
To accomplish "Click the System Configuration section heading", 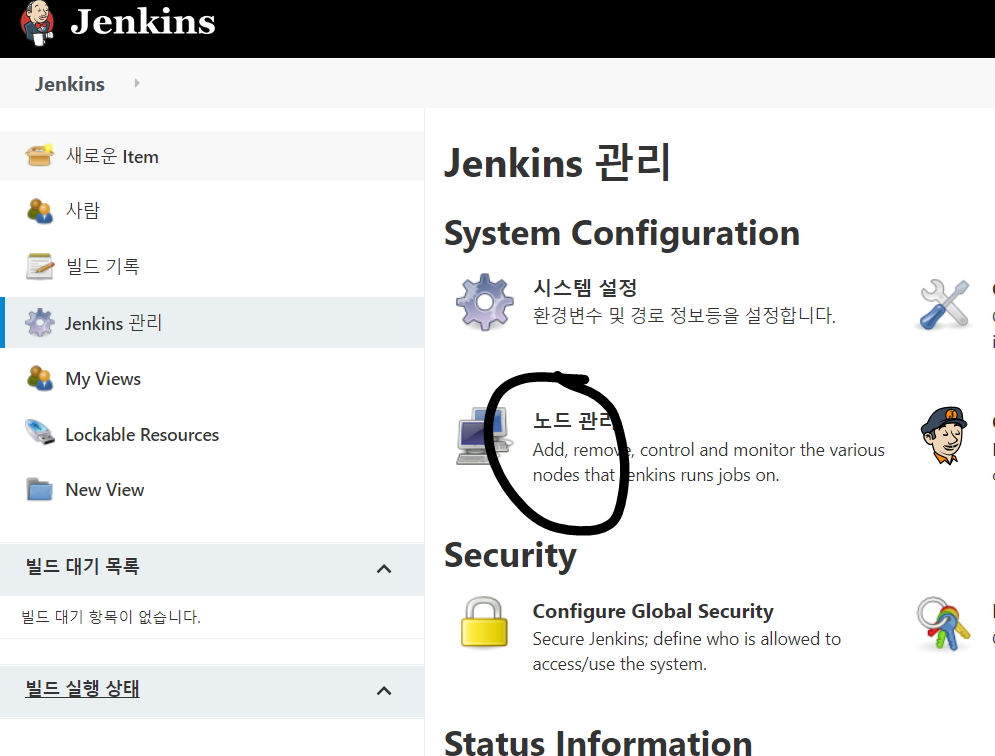I will pos(622,233).
